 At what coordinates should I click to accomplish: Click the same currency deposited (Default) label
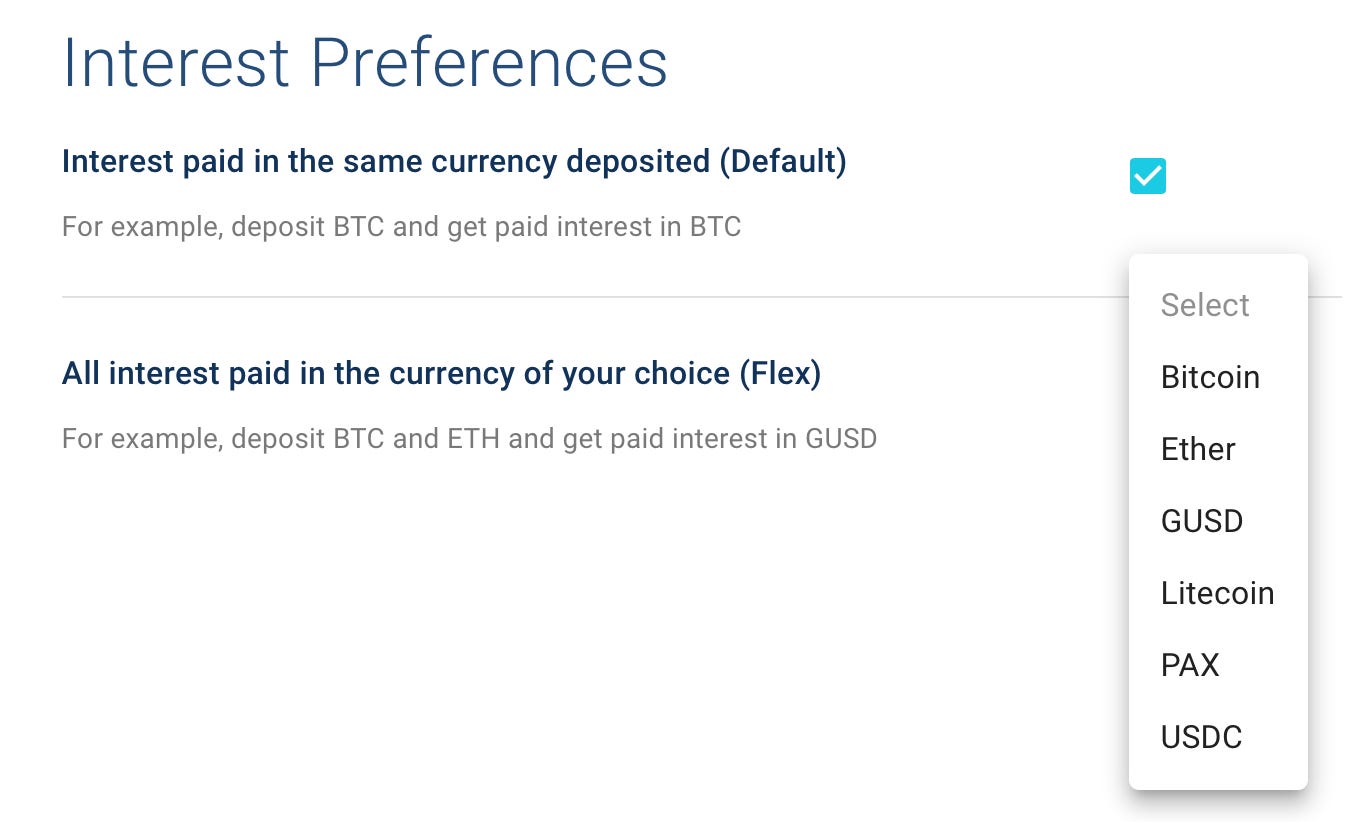(x=453, y=161)
